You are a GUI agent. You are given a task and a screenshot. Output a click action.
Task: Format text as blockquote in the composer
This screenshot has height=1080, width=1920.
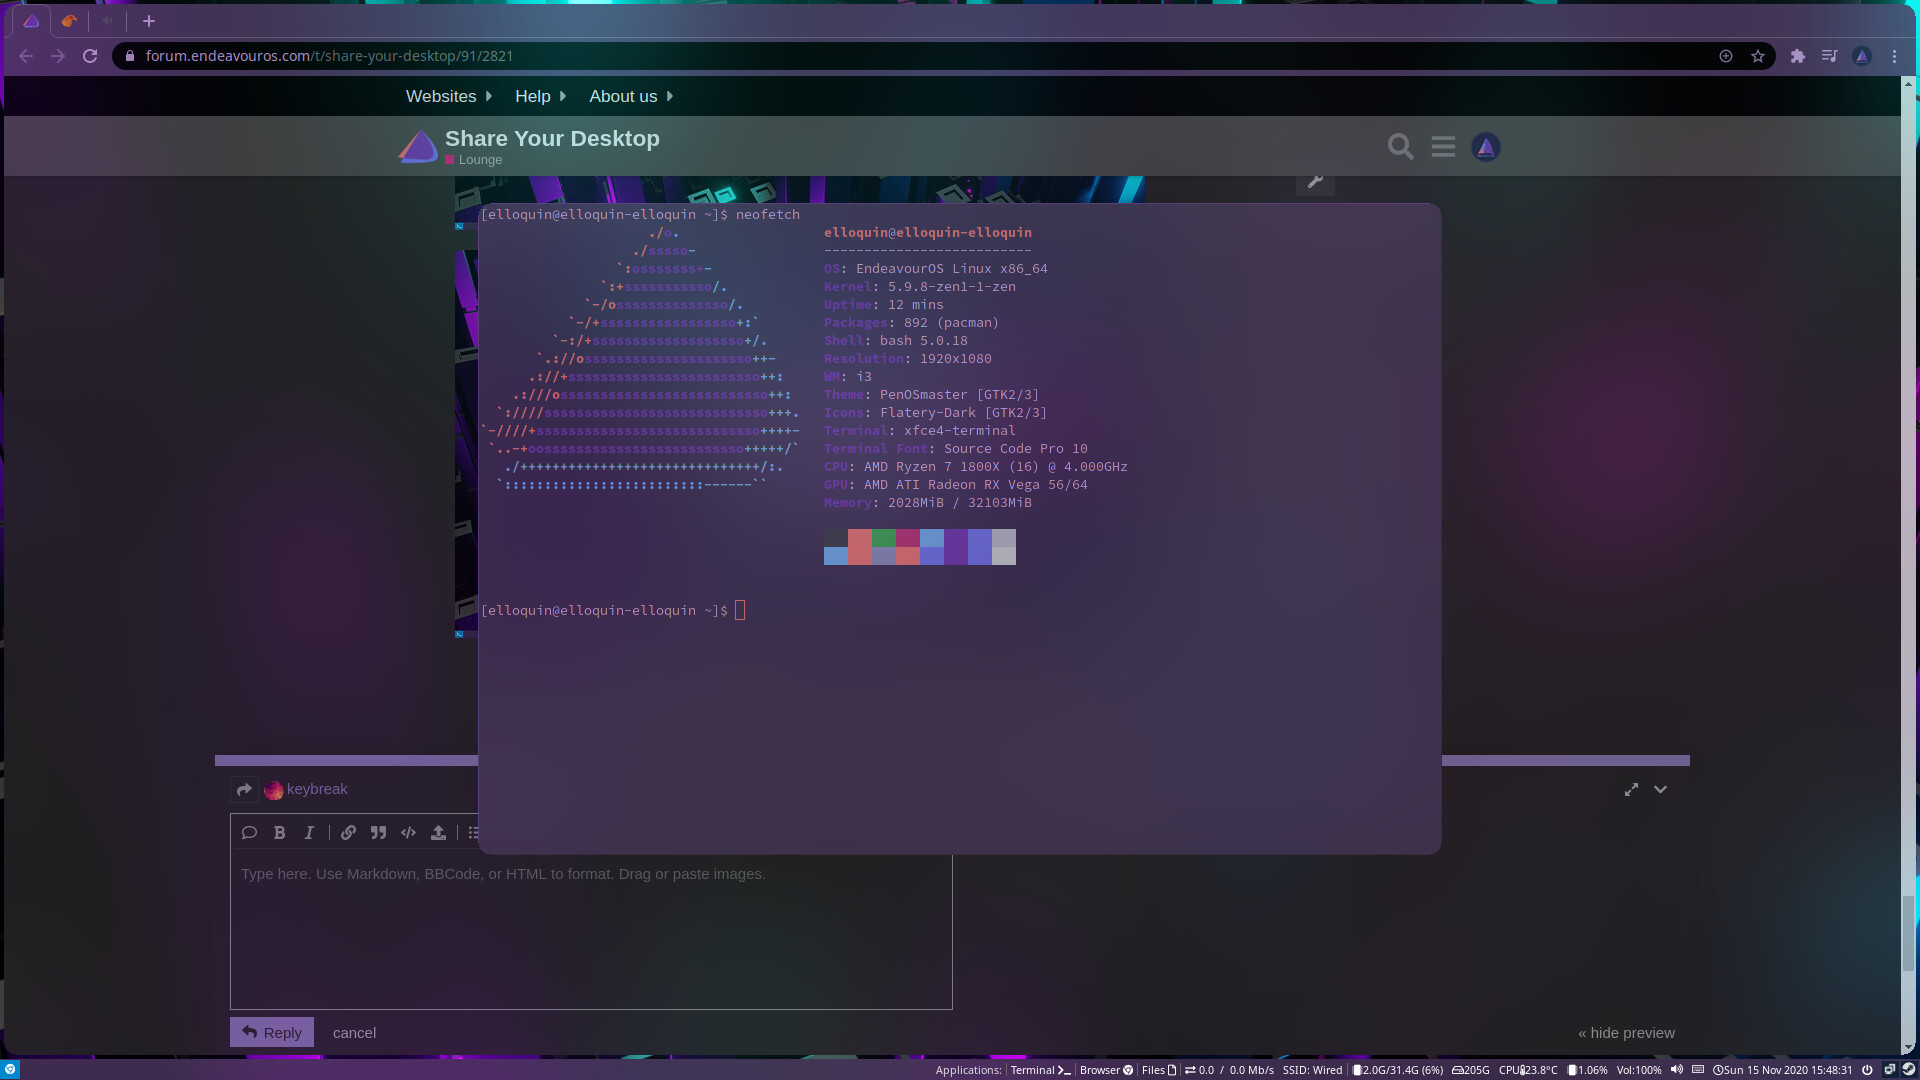click(x=378, y=832)
